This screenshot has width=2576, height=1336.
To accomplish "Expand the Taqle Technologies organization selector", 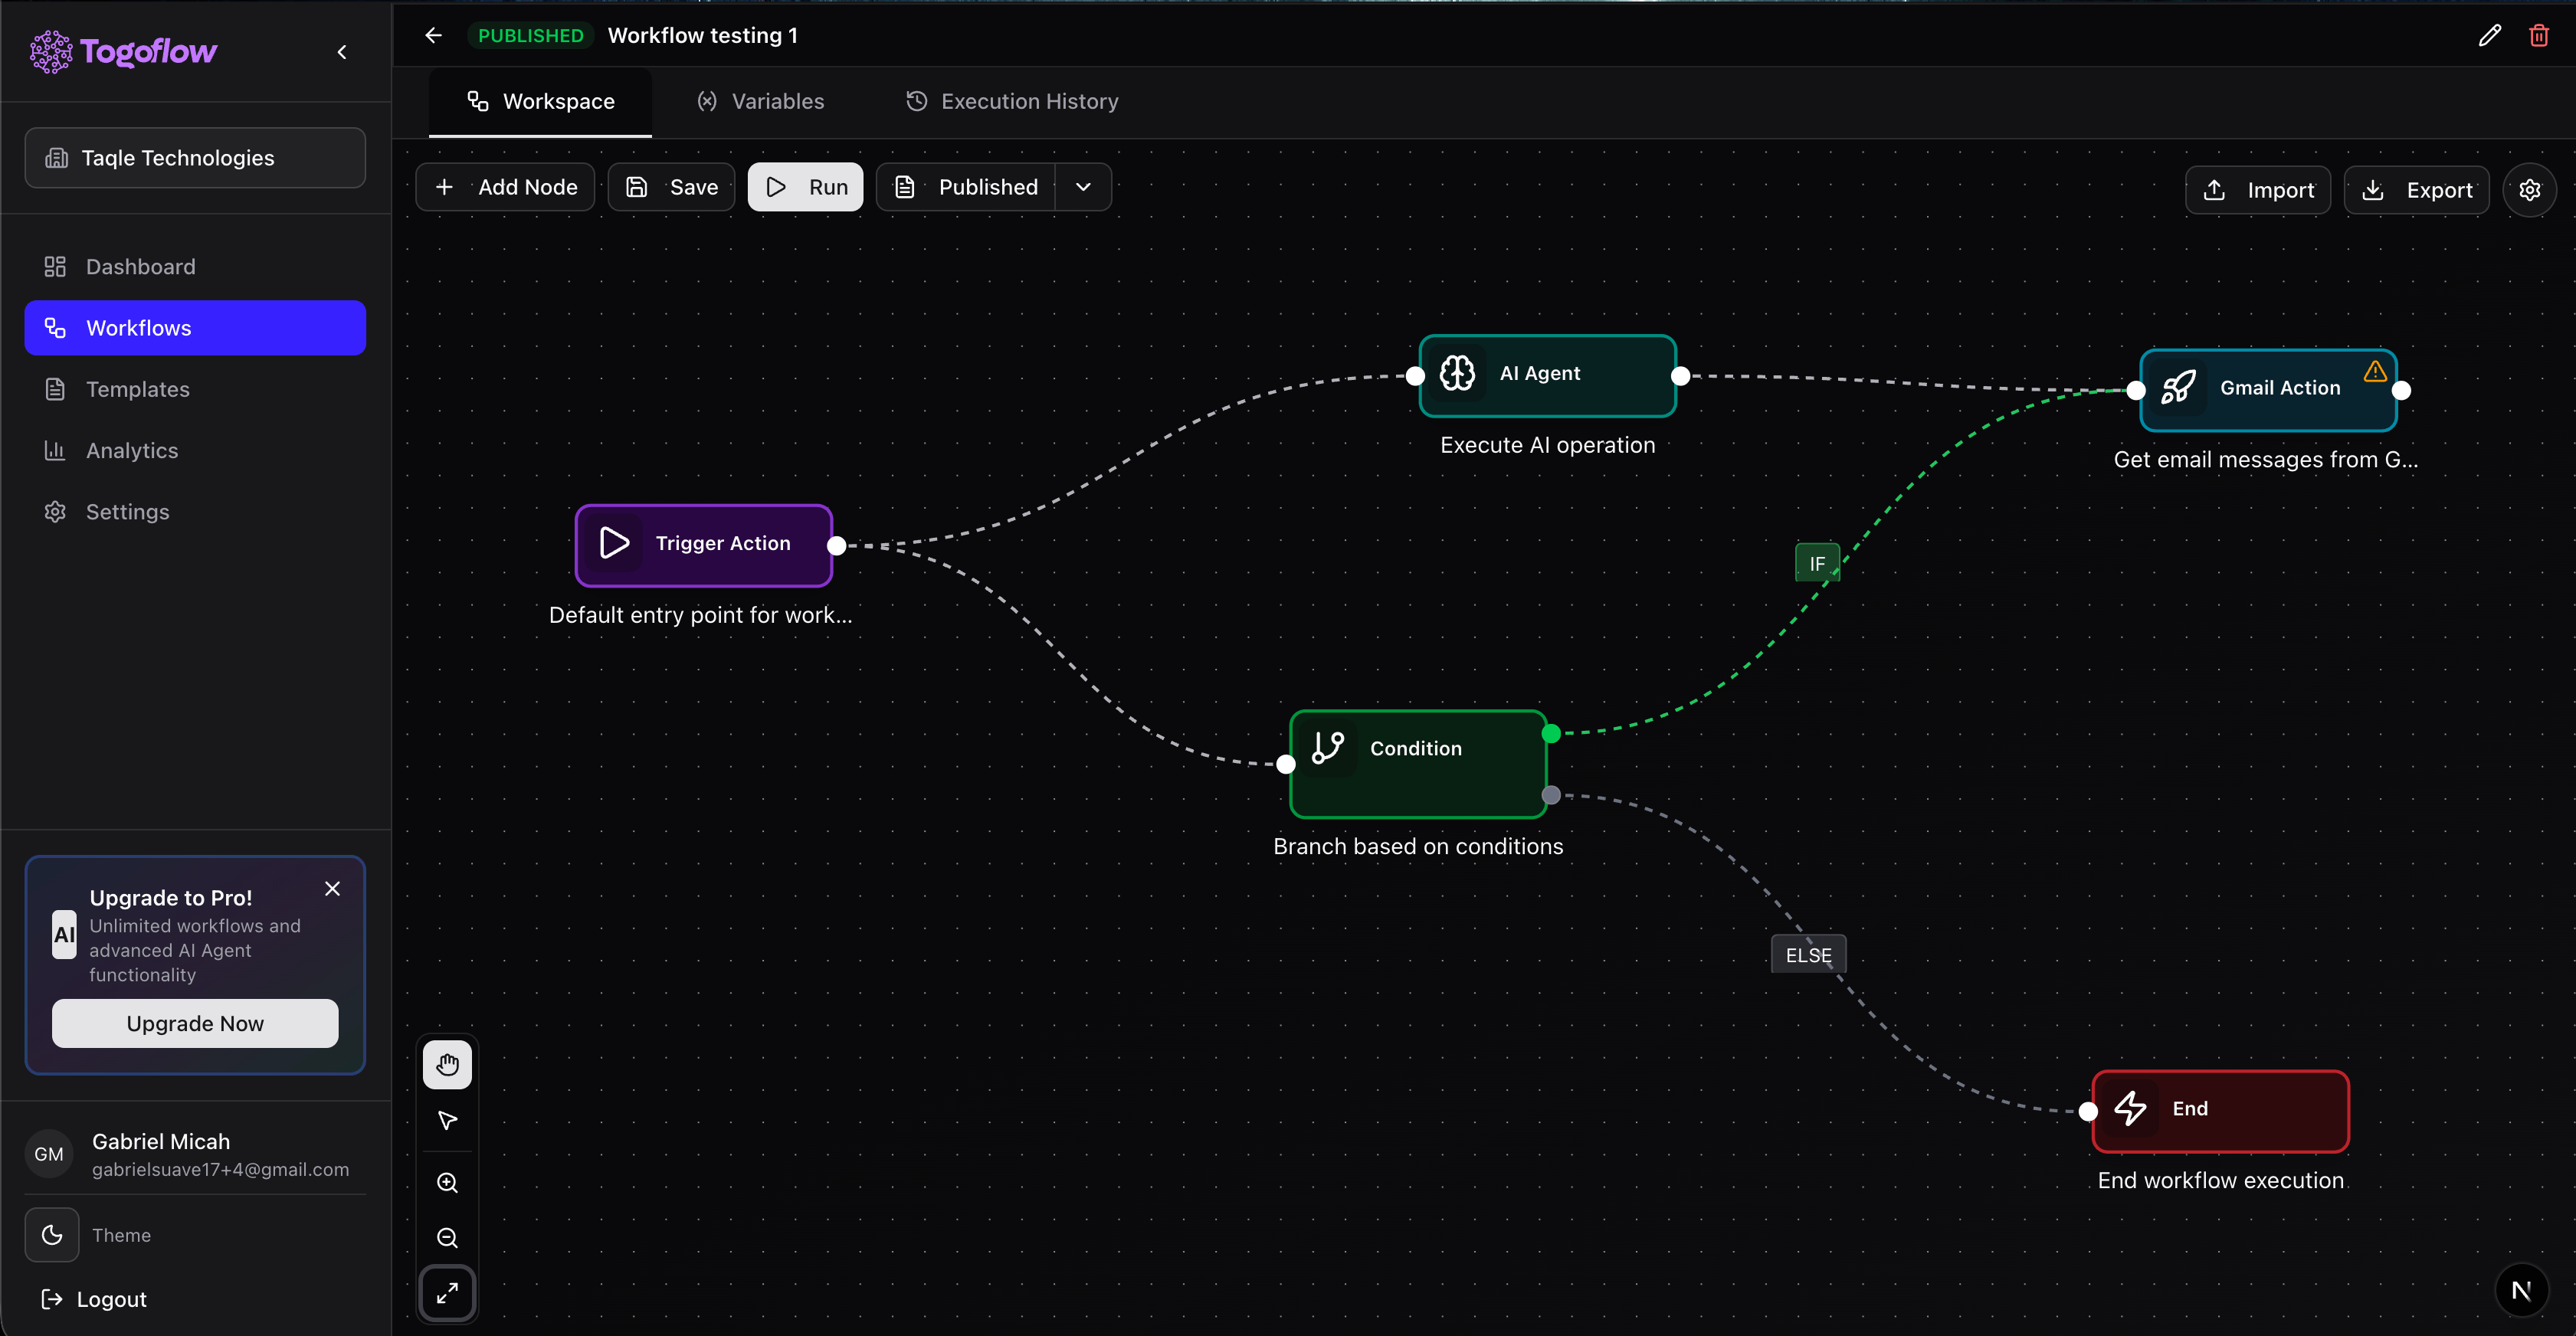I will pos(194,157).
